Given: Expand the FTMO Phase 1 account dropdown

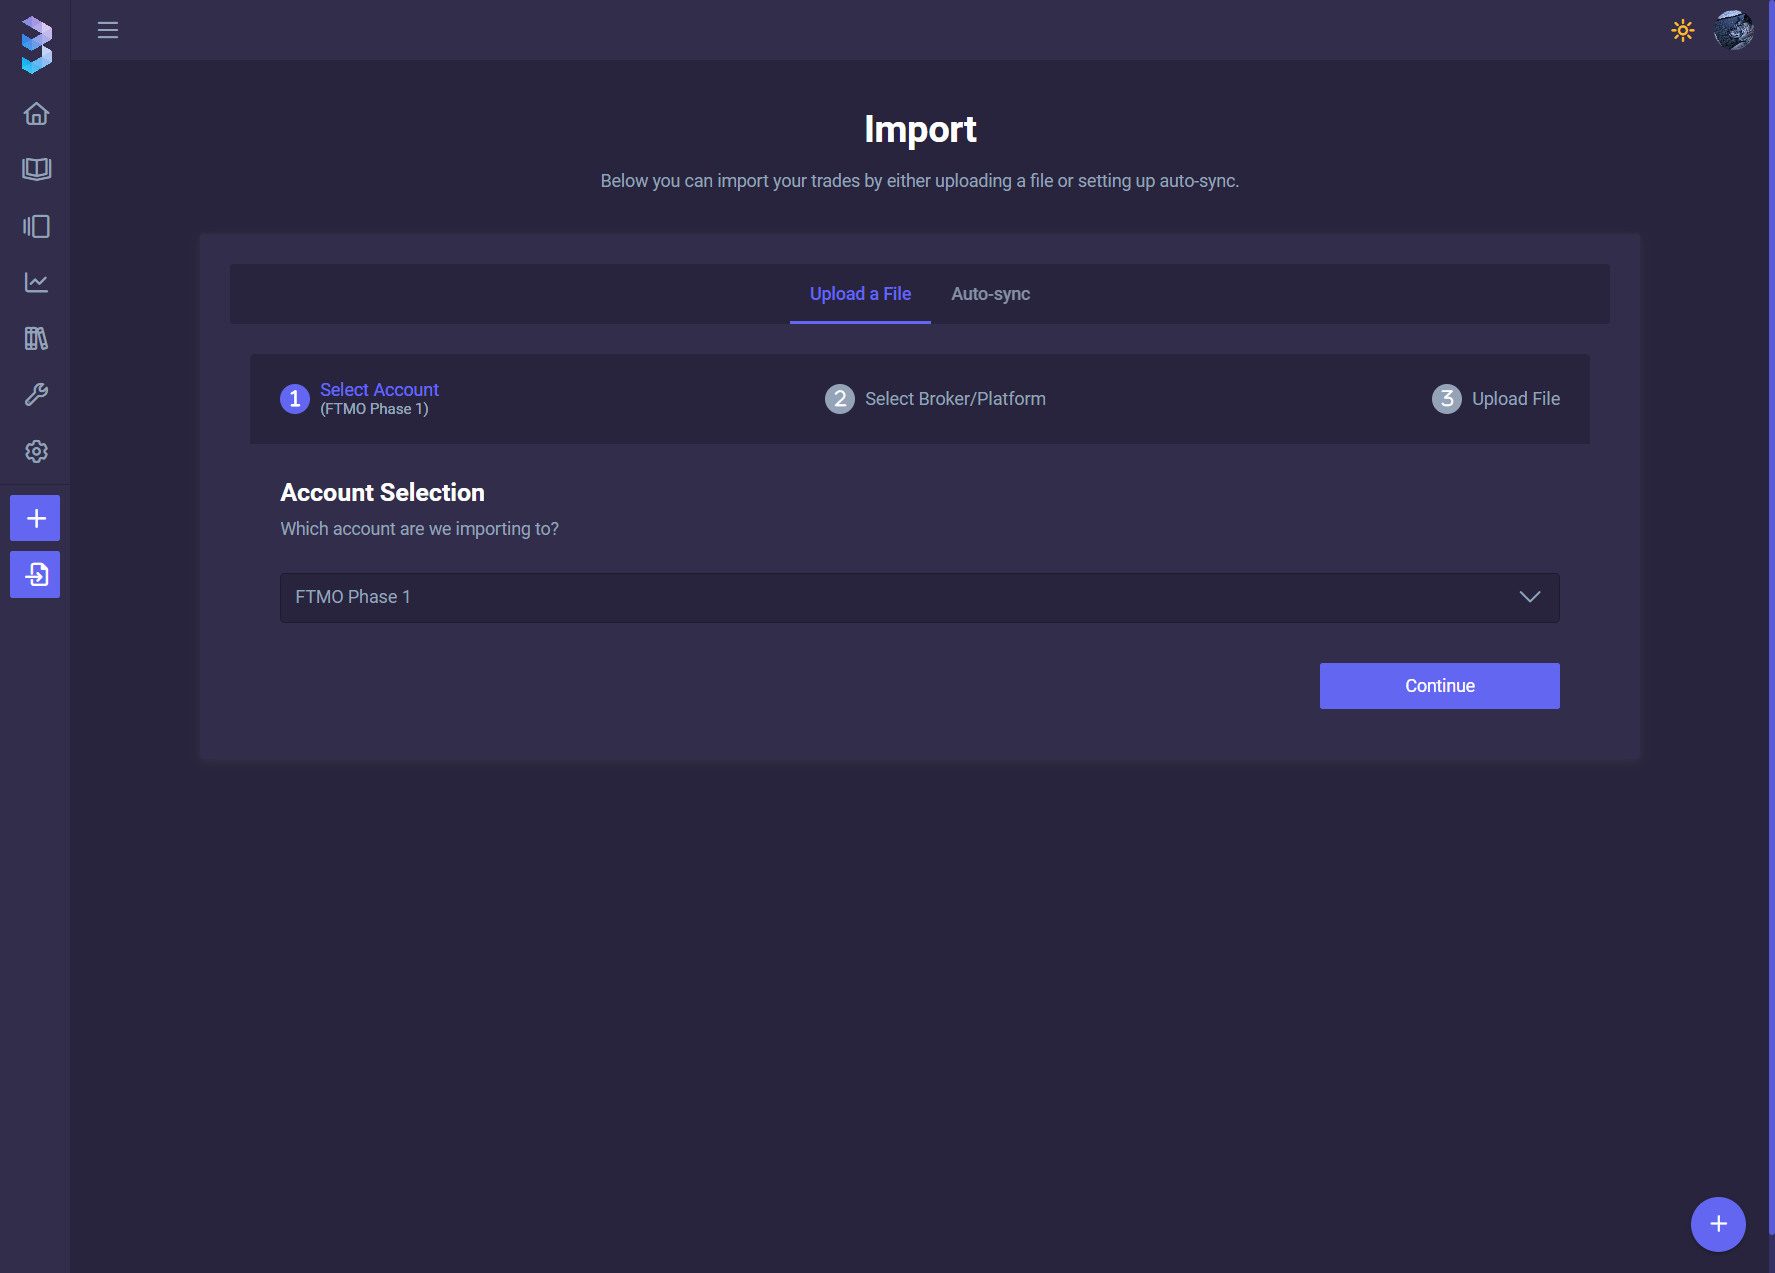Looking at the screenshot, I should tap(900, 597).
